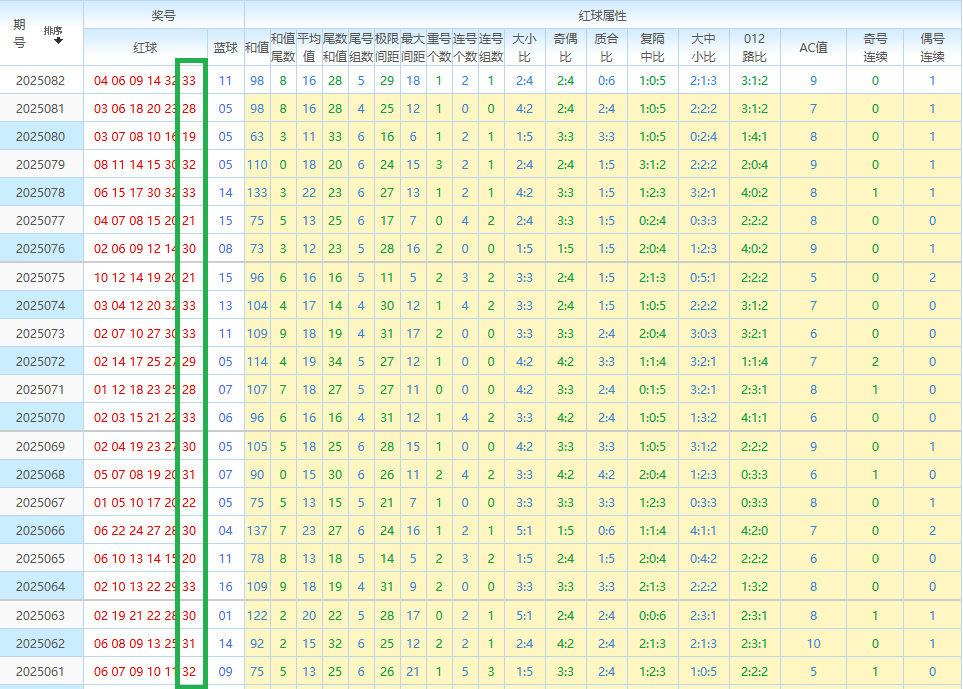The width and height of the screenshot is (963, 689).
Task: Click 大小比 value 5:1 in row 2025066
Action: tap(524, 531)
